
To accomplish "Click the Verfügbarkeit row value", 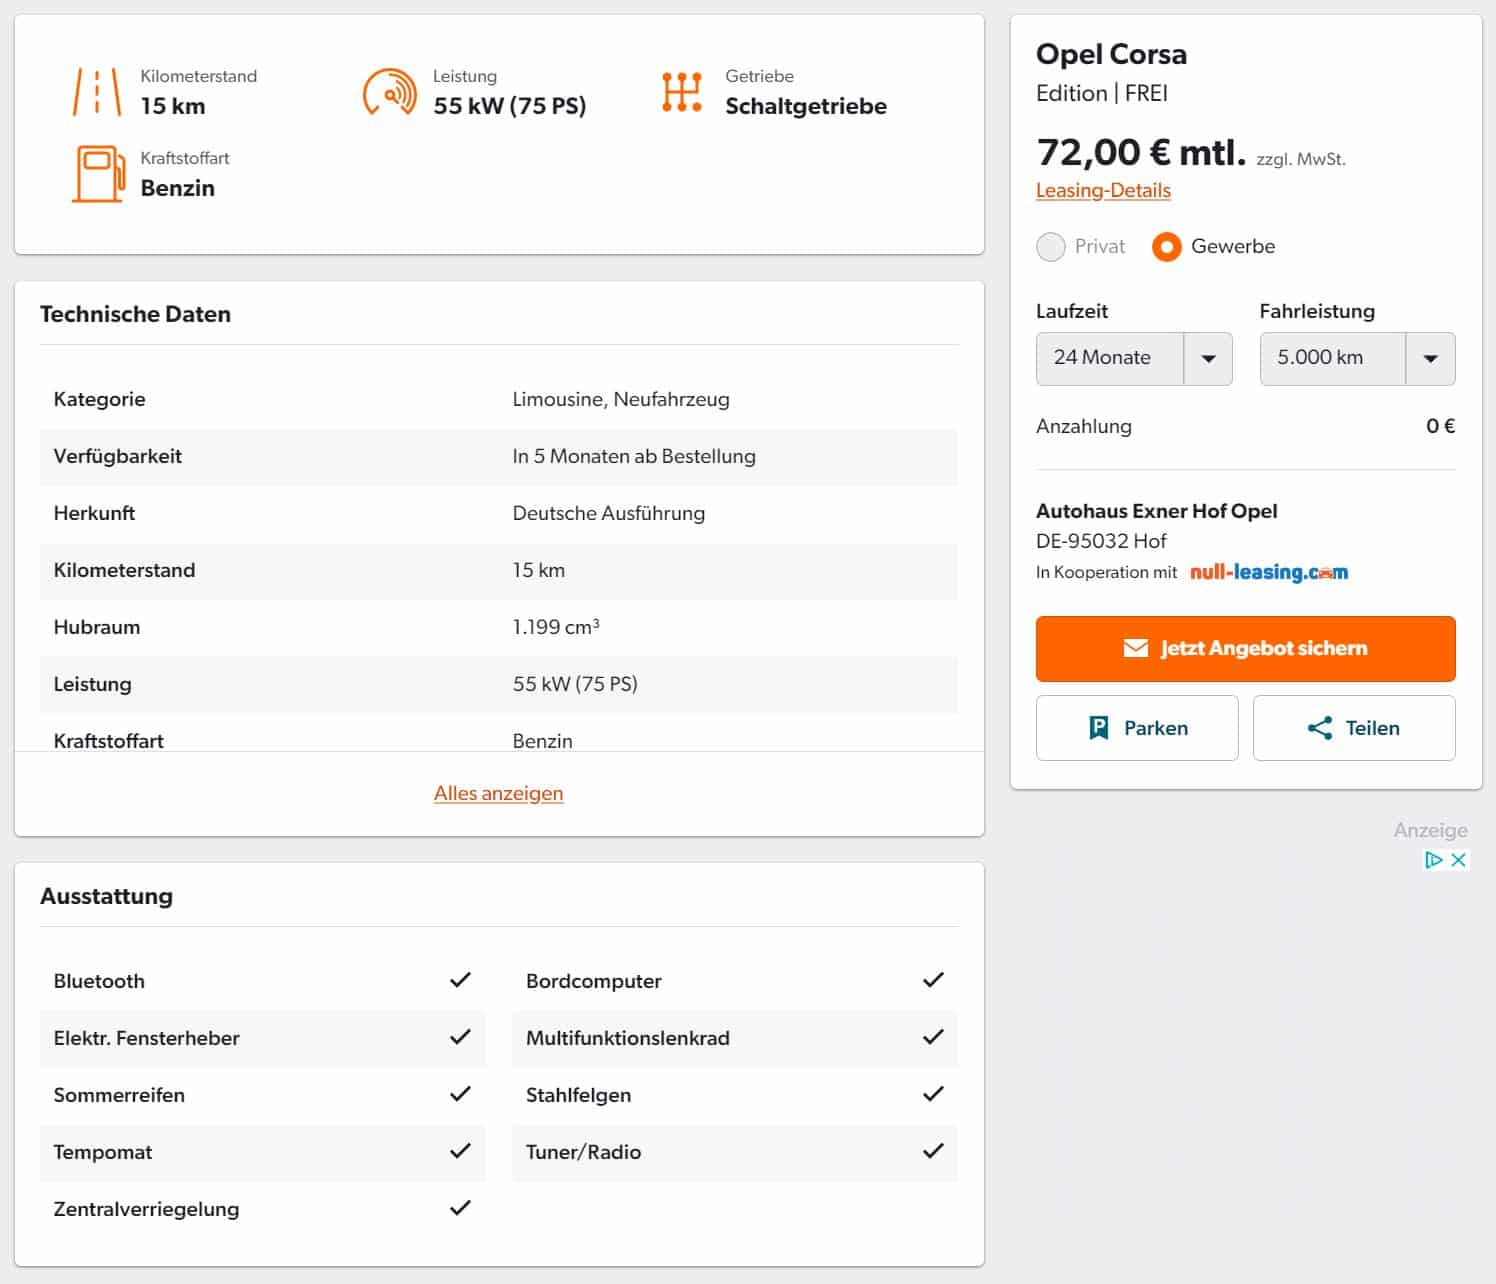I will pos(634,456).
